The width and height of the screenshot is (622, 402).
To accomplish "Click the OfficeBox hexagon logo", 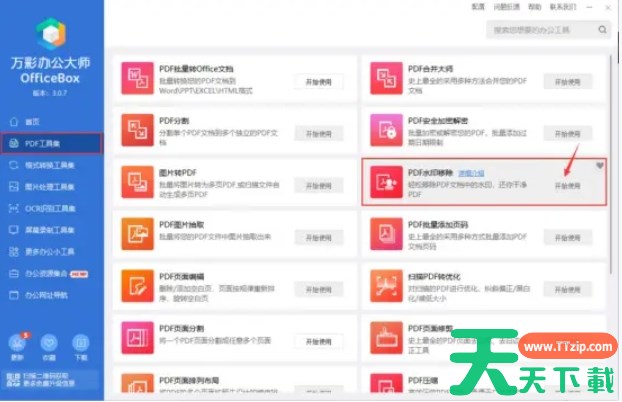I will [51, 34].
